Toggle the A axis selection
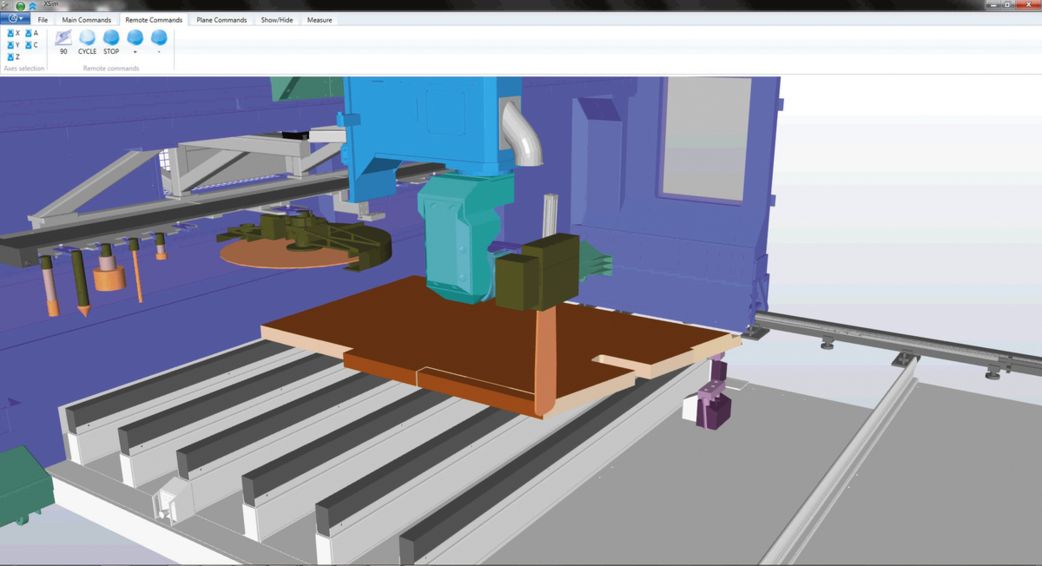Image resolution: width=1042 pixels, height=566 pixels. (x=30, y=33)
